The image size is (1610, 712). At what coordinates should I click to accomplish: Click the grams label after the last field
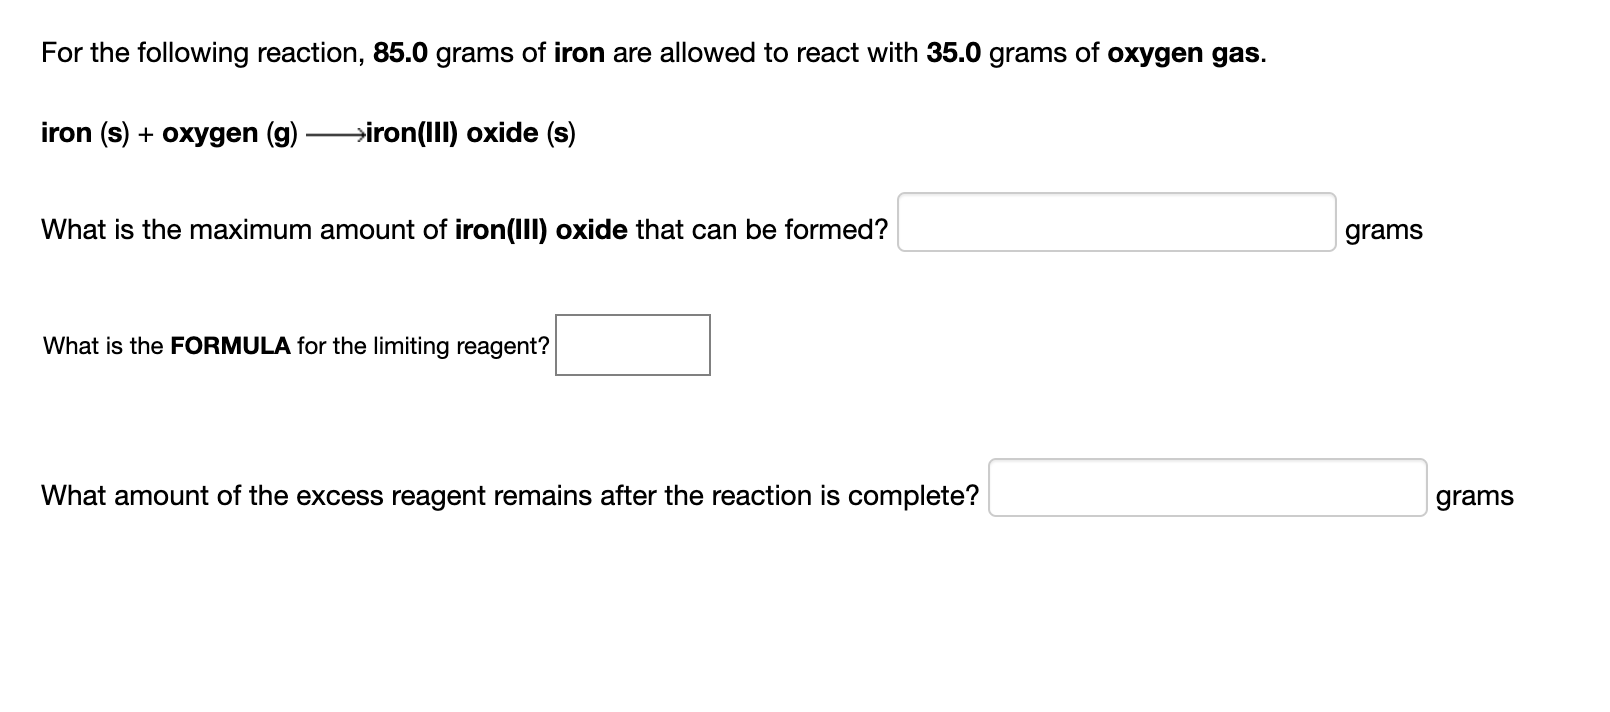point(1474,495)
